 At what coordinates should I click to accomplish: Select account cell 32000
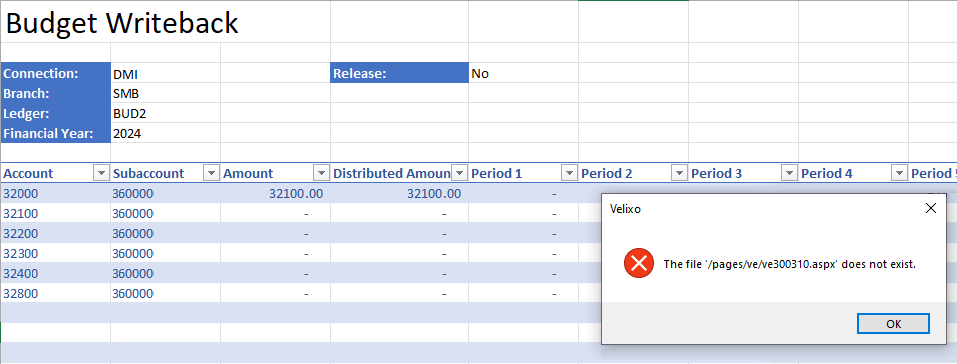[56, 194]
